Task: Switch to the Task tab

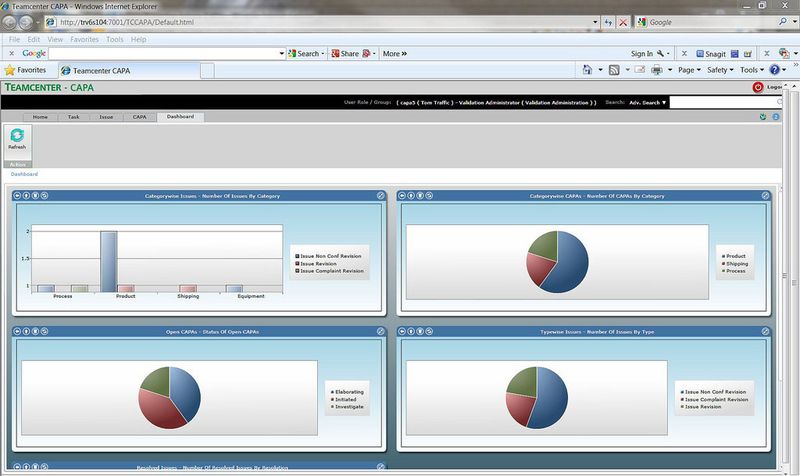Action: pyautogui.click(x=73, y=117)
